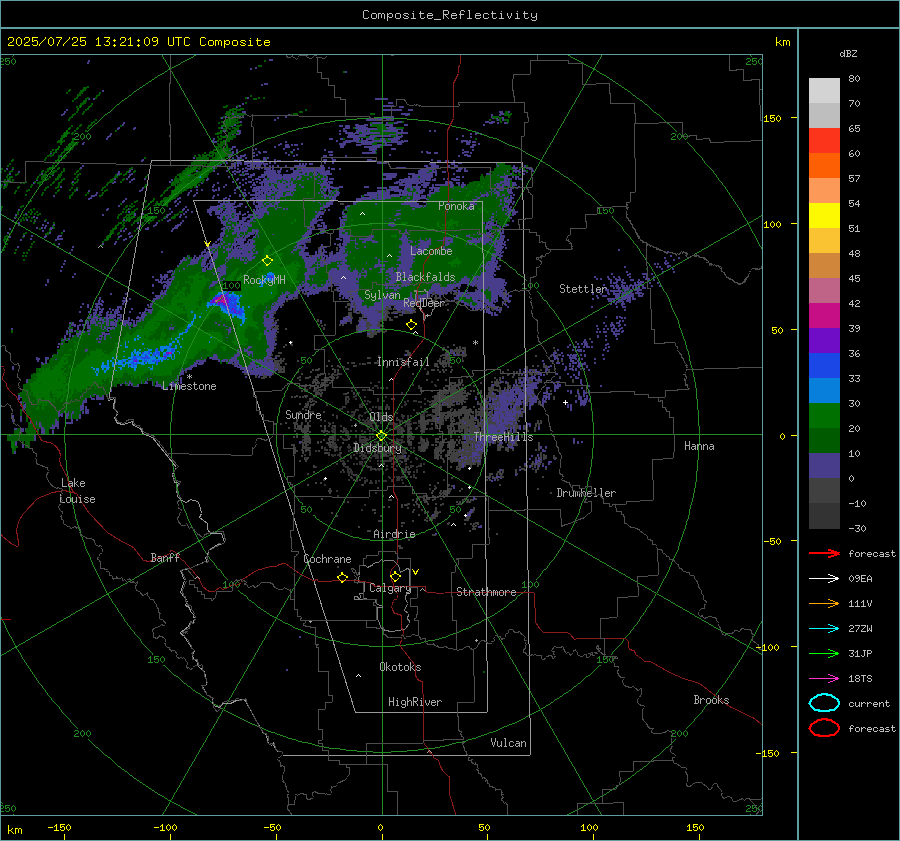The height and width of the screenshot is (841, 900).
Task: Click the ThreeHills label
Action: (x=503, y=437)
